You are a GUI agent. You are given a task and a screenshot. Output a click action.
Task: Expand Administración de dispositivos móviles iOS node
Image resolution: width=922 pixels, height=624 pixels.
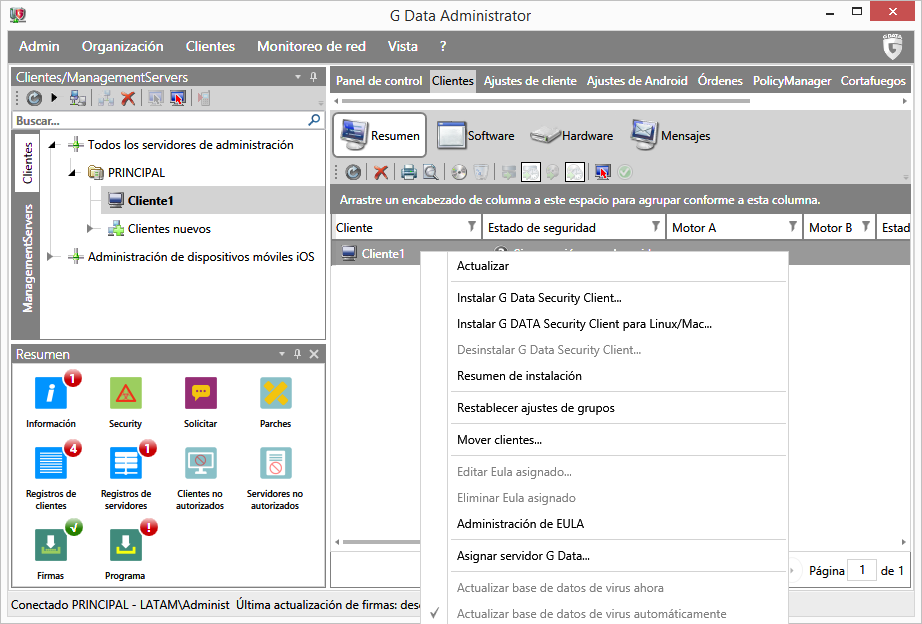[x=52, y=257]
